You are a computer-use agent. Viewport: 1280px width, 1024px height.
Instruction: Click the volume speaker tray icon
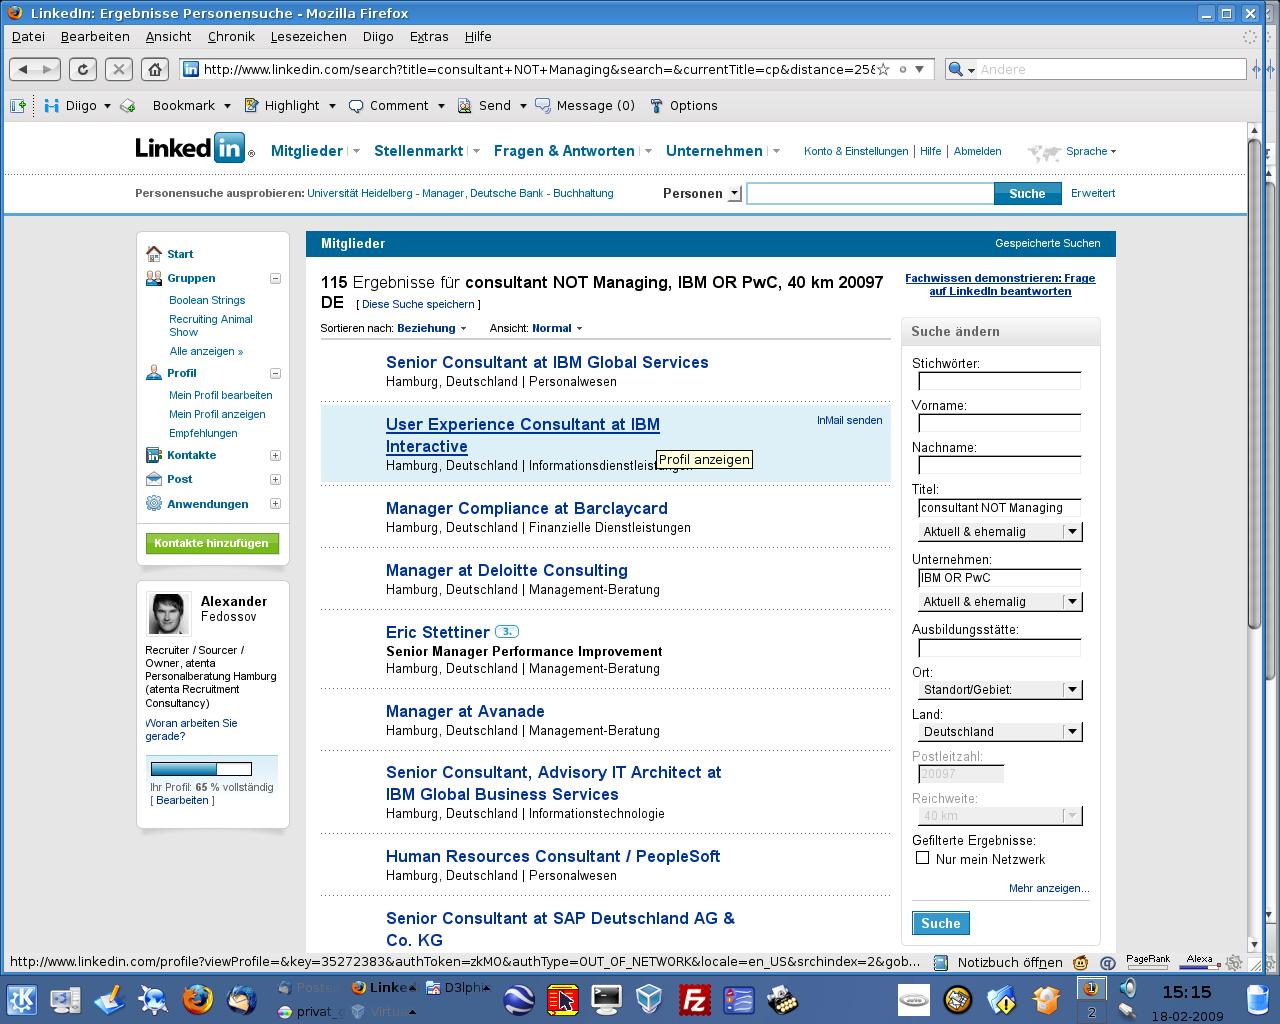(x=1128, y=988)
